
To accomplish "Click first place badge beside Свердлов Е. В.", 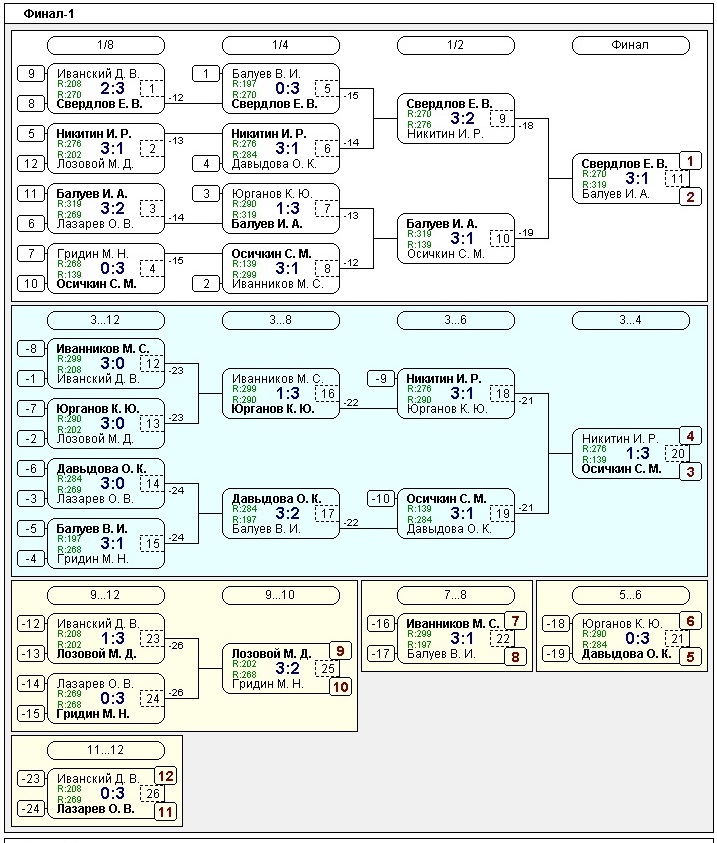I will tap(689, 160).
